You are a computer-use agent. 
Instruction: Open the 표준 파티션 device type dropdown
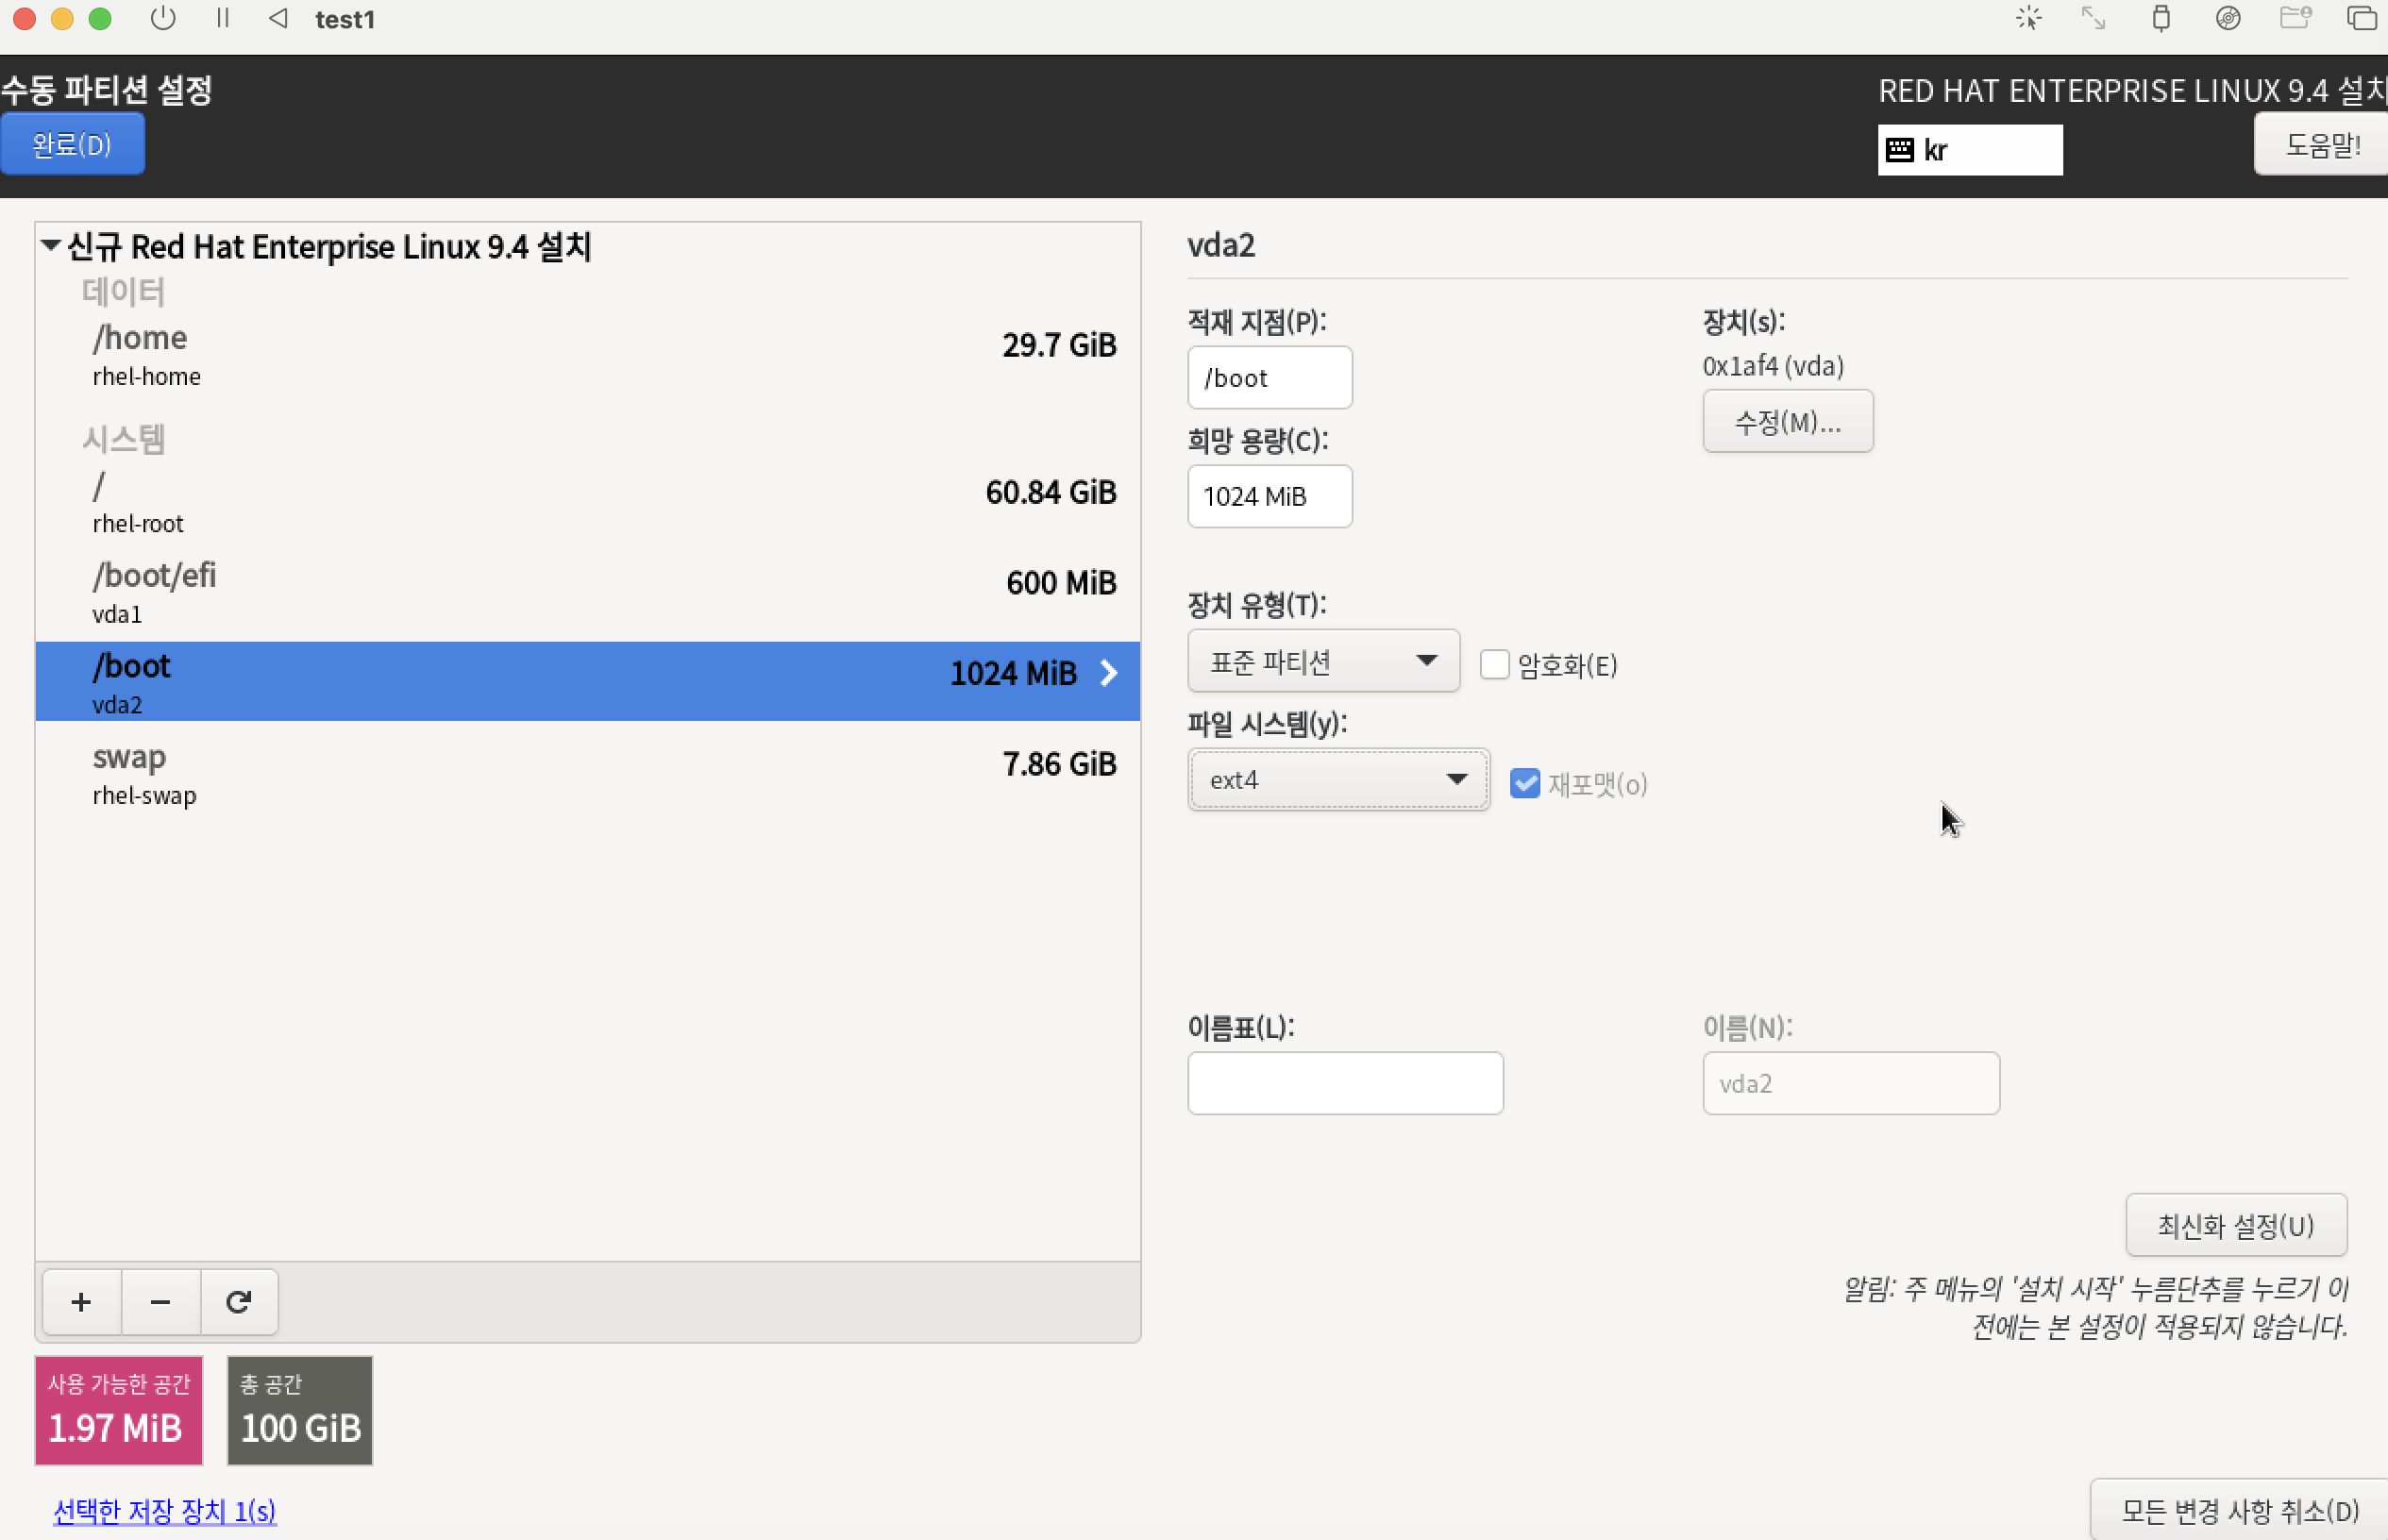point(1322,661)
